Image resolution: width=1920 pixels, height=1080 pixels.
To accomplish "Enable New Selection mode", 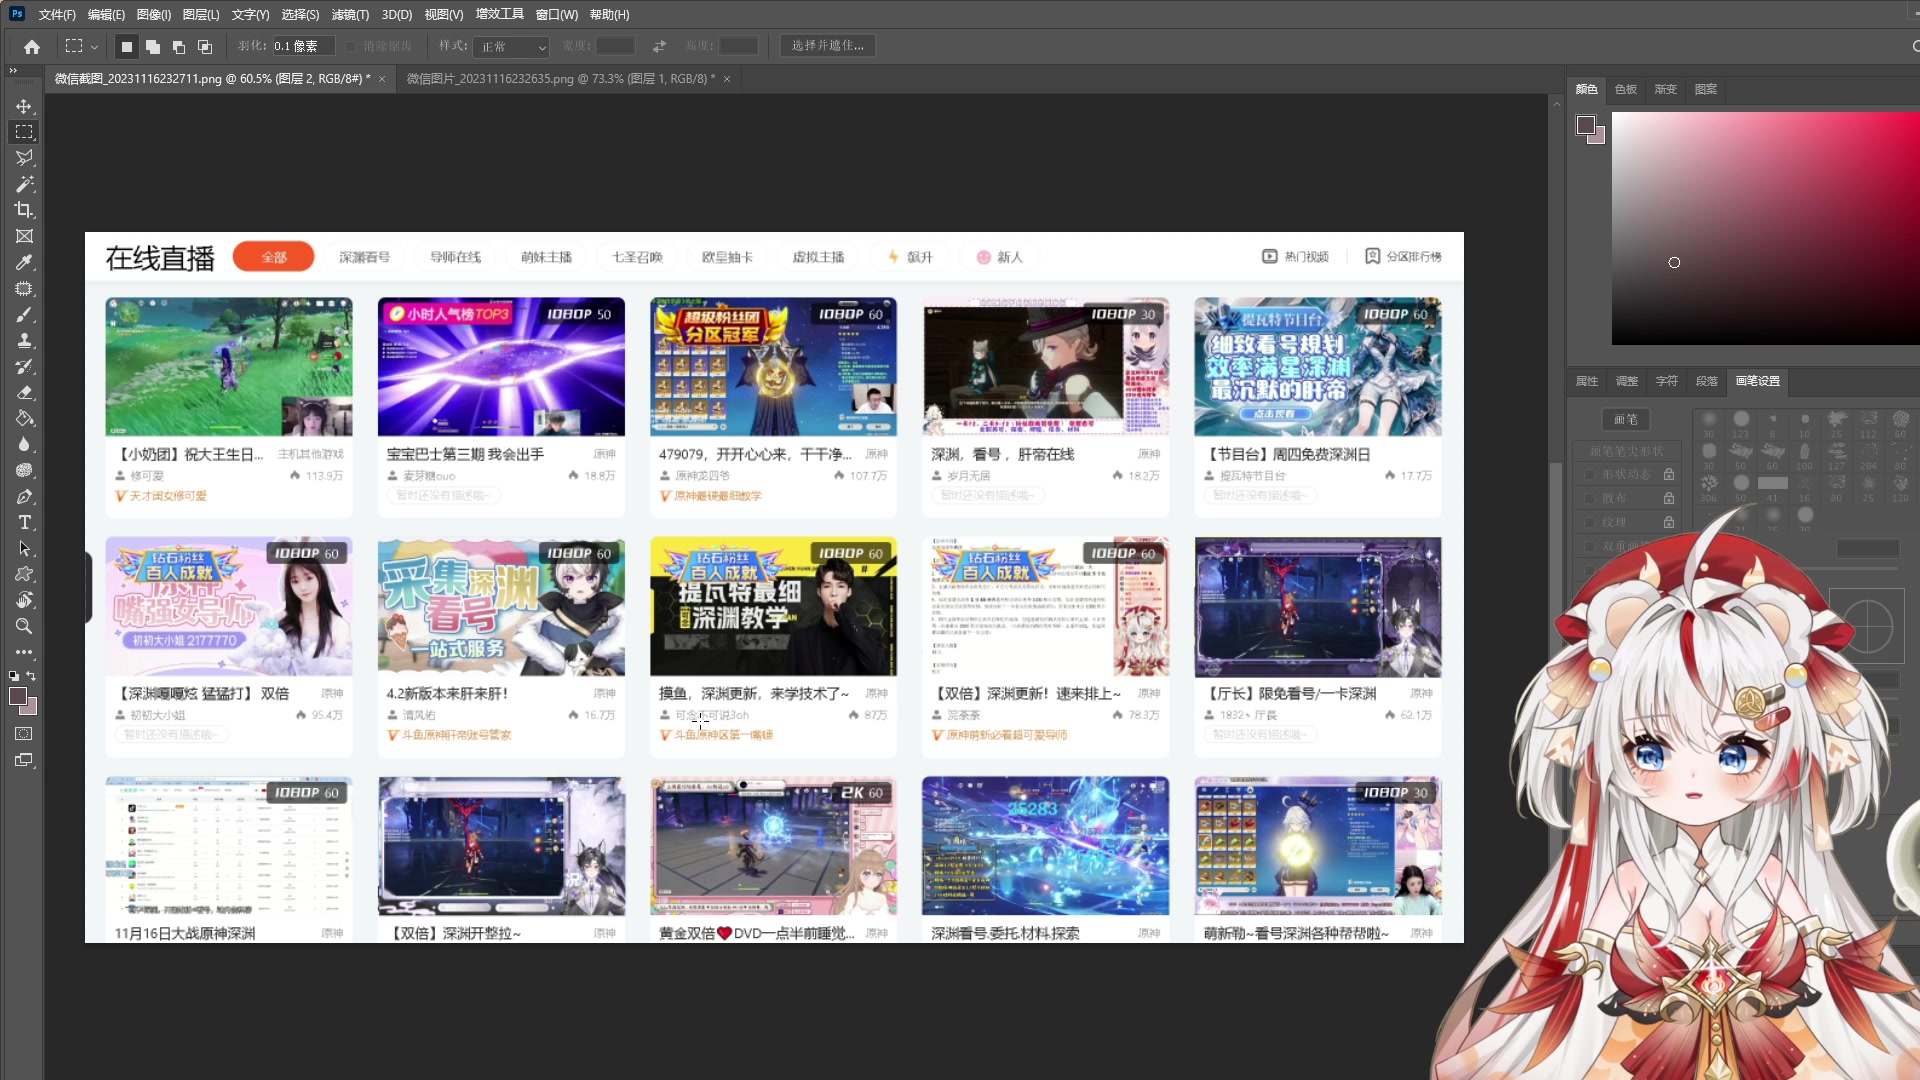I will 126,46.
